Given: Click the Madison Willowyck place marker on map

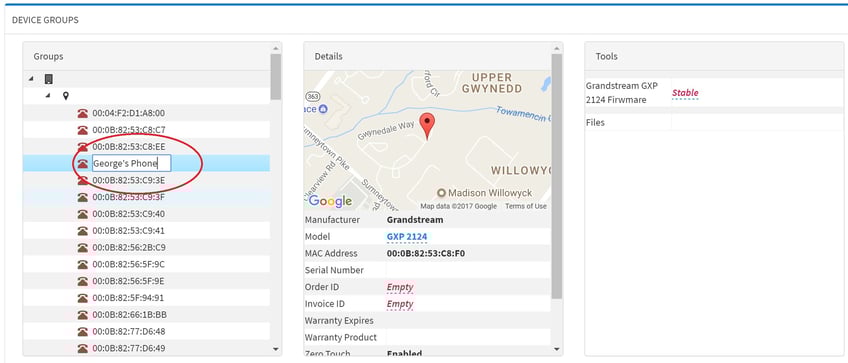Looking at the screenshot, I should point(441,193).
